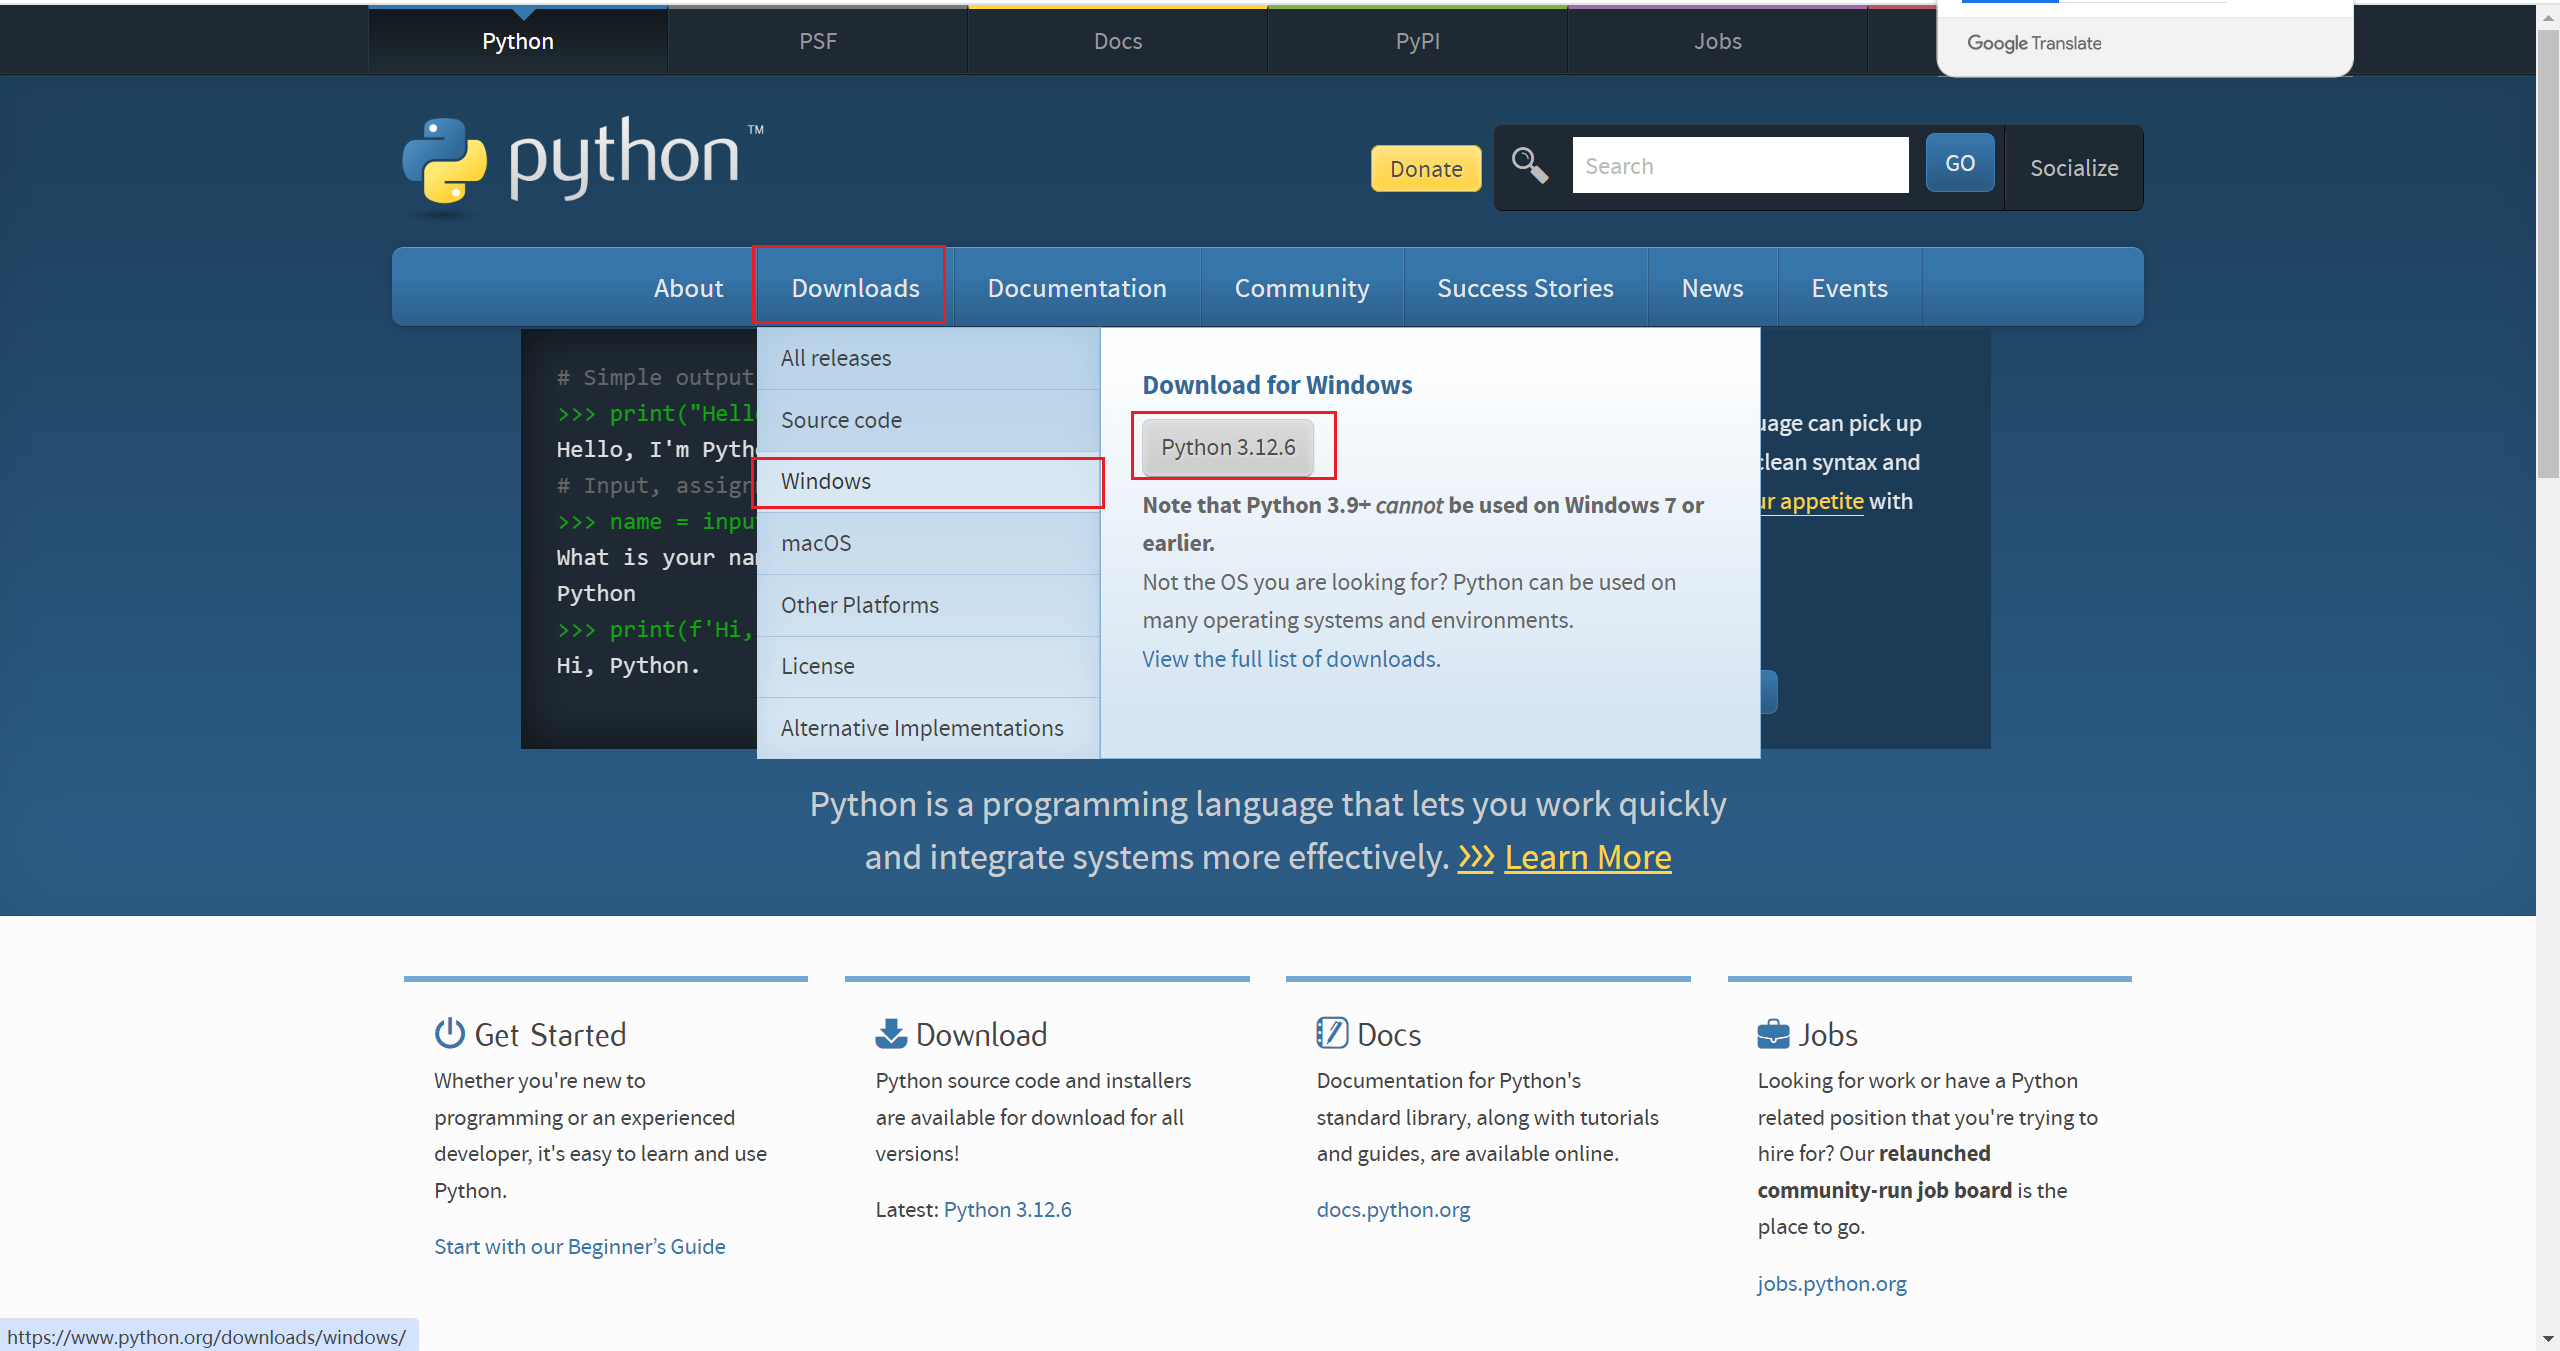Click the magnifying glass search icon
Viewport: 2560px width, 1351px height.
pyautogui.click(x=1530, y=166)
